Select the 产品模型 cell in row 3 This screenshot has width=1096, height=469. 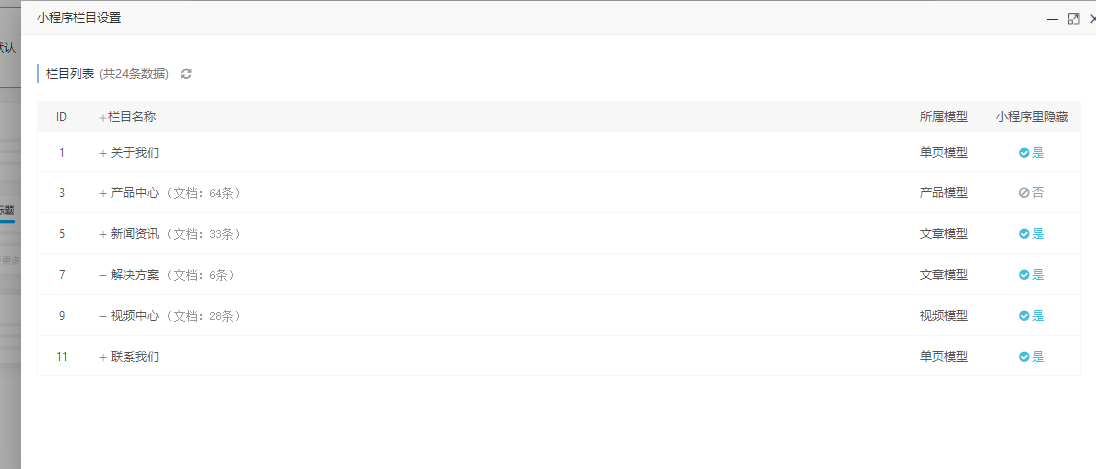pyautogui.click(x=944, y=193)
